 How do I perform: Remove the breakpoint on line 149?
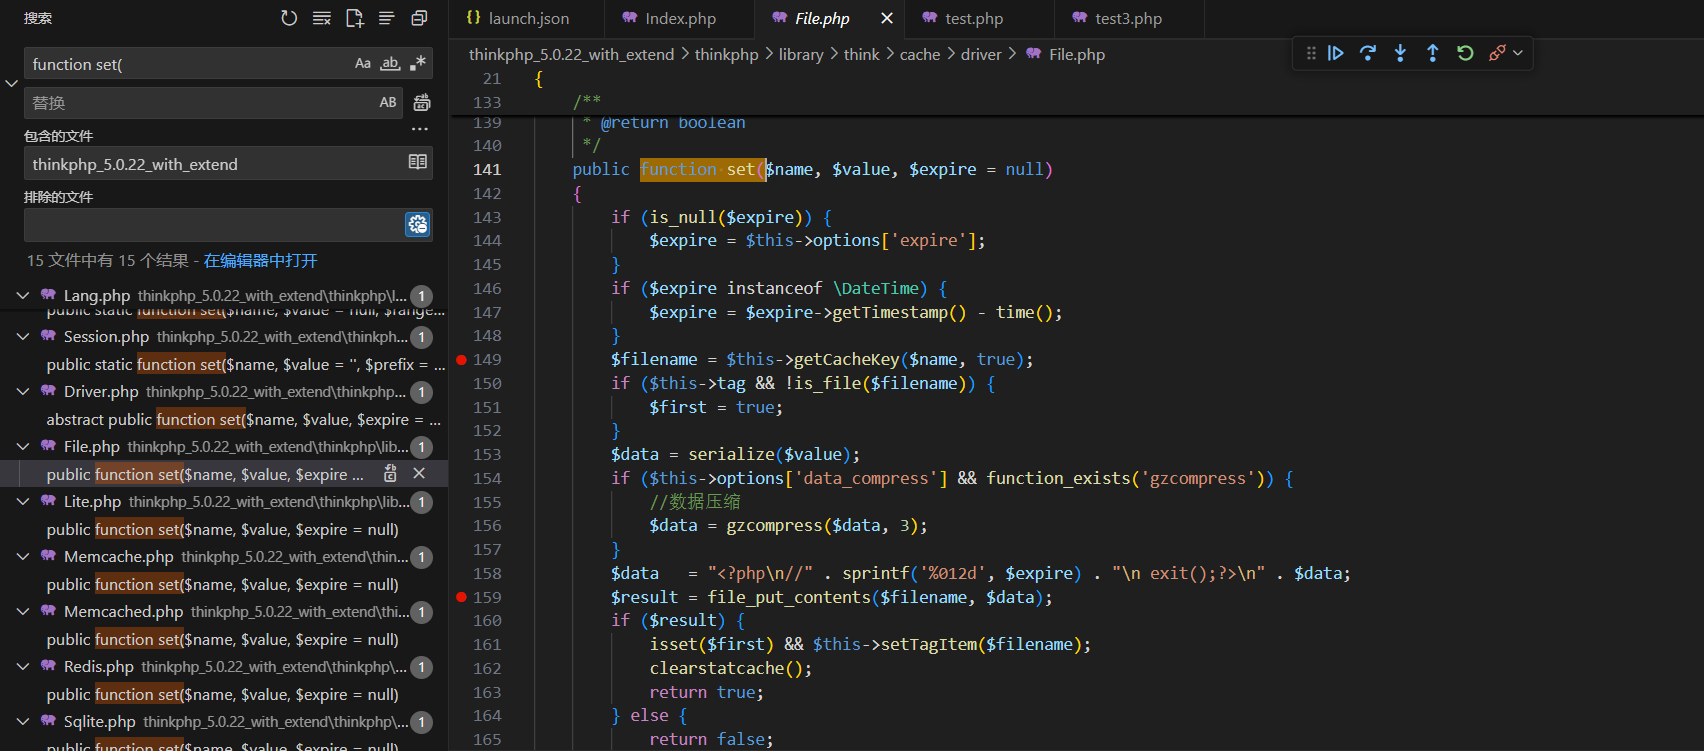[x=461, y=360]
